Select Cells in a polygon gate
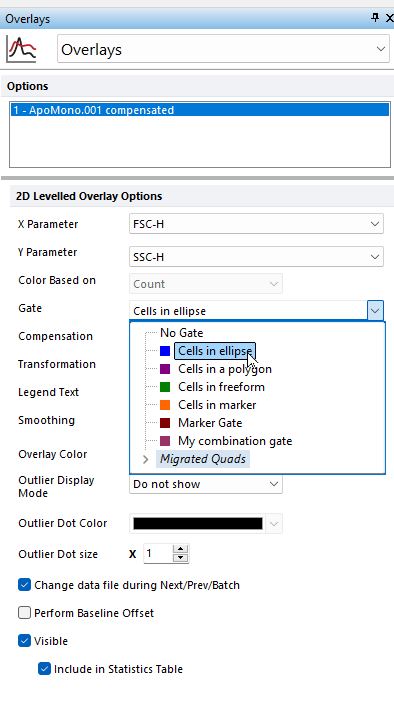This screenshot has height=705, width=394. point(225,369)
